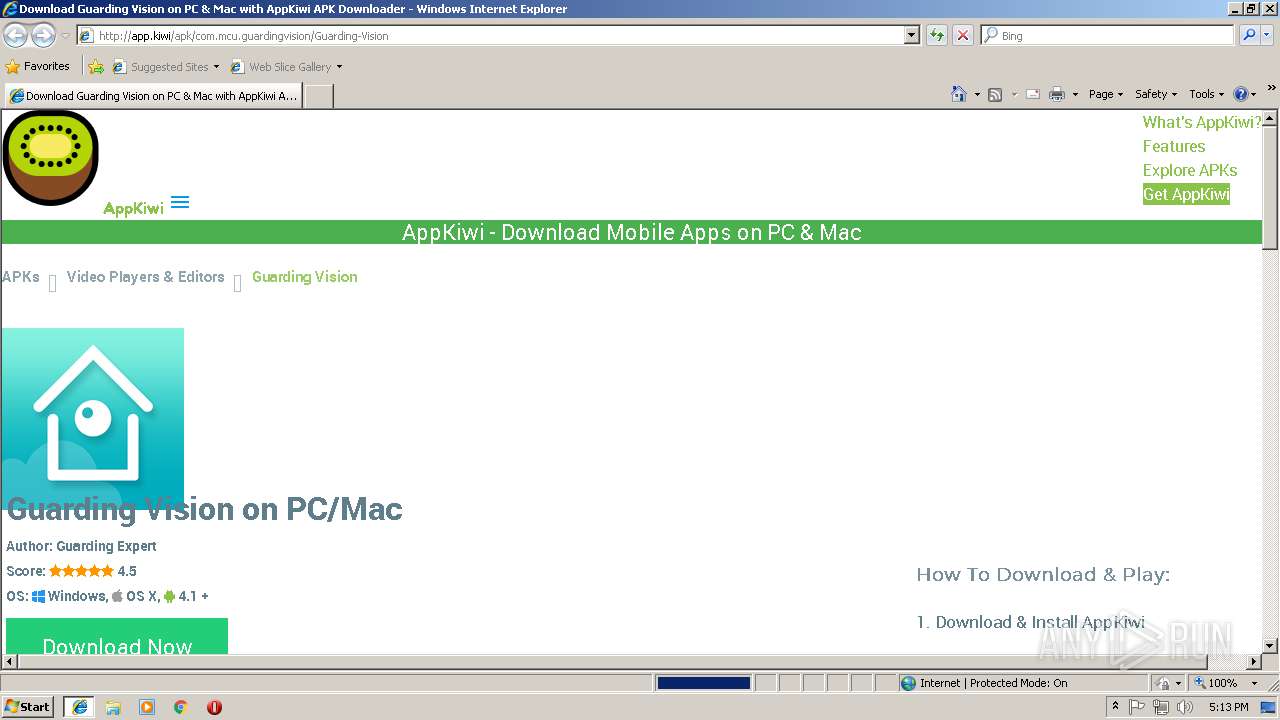Image resolution: width=1280 pixels, height=720 pixels.
Task: Click the How To Download & Play heading
Action: 1043,574
